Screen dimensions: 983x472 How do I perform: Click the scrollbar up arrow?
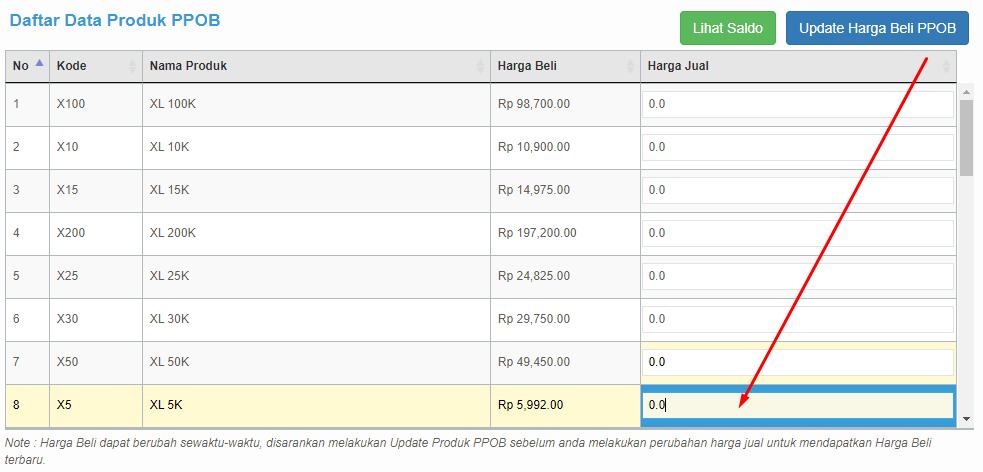(x=966, y=92)
